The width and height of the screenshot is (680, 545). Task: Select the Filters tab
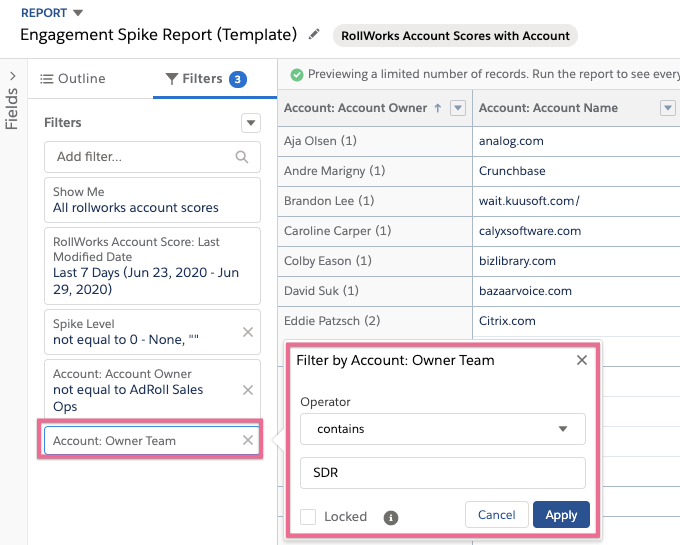click(x=206, y=79)
